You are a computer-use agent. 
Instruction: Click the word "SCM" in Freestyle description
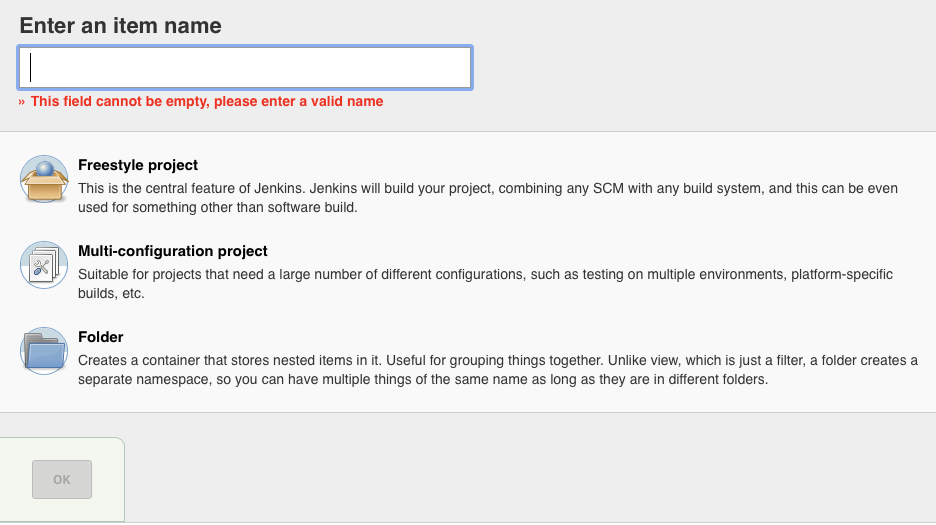608,189
